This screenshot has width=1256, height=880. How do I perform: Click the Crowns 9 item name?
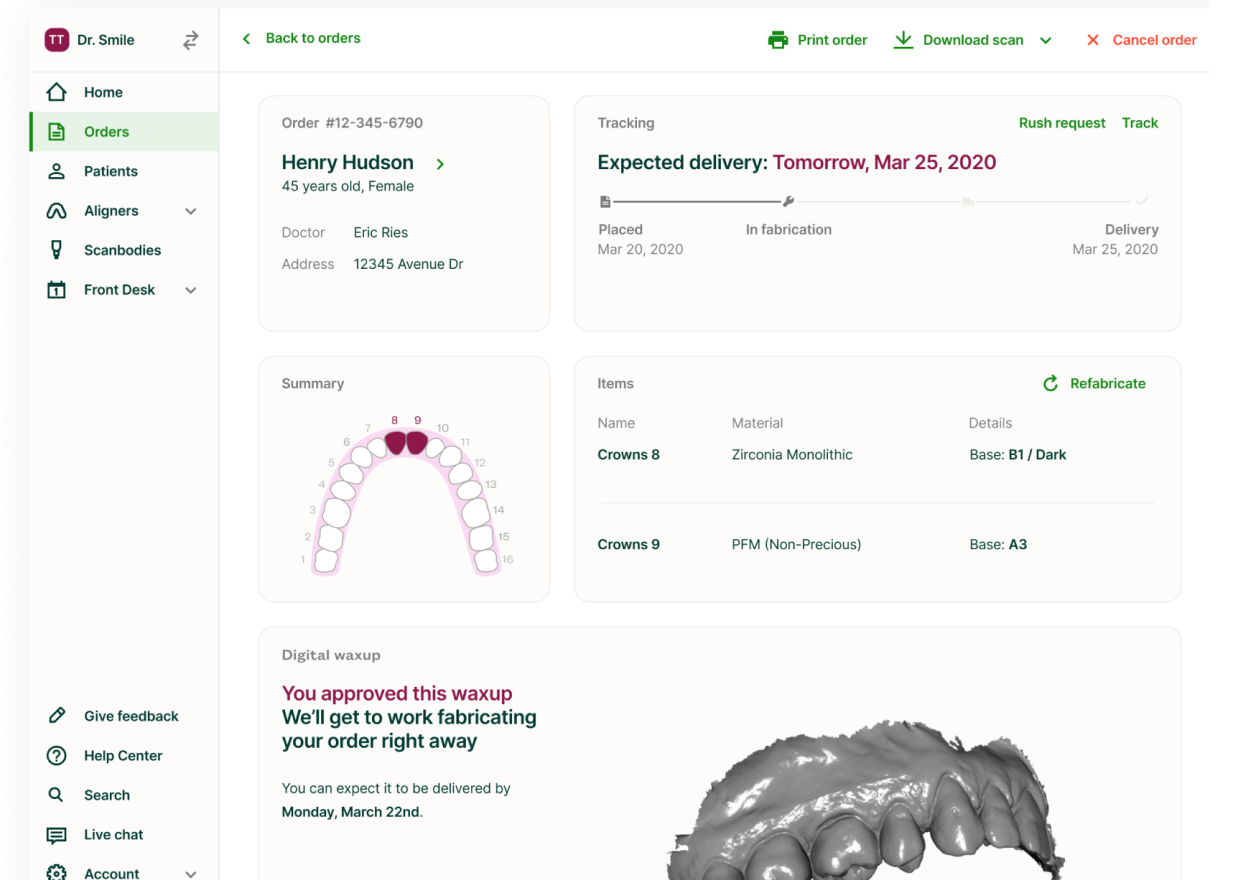(x=628, y=545)
